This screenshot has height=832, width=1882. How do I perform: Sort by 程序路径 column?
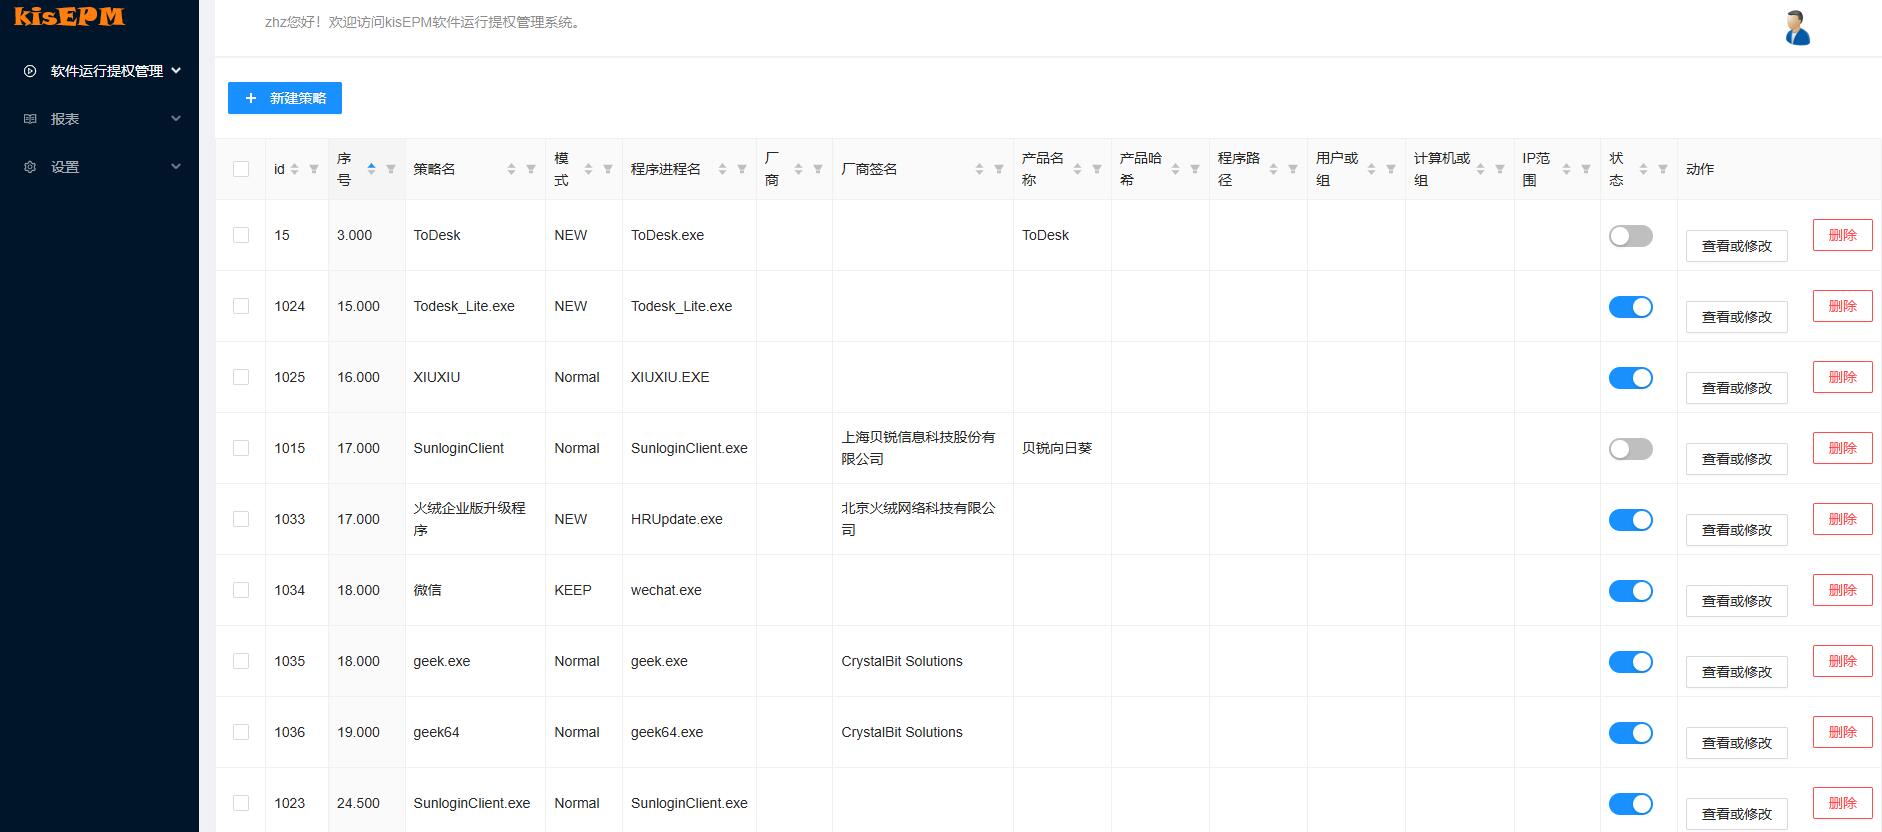click(1273, 169)
